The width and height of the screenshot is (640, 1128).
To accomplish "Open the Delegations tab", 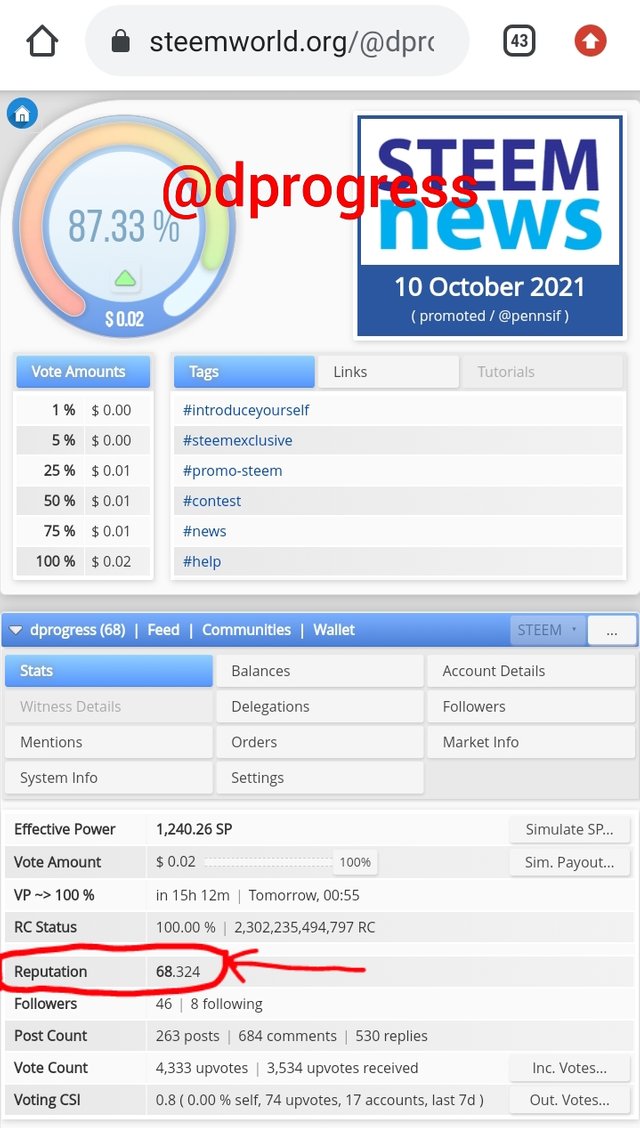I will tap(320, 706).
